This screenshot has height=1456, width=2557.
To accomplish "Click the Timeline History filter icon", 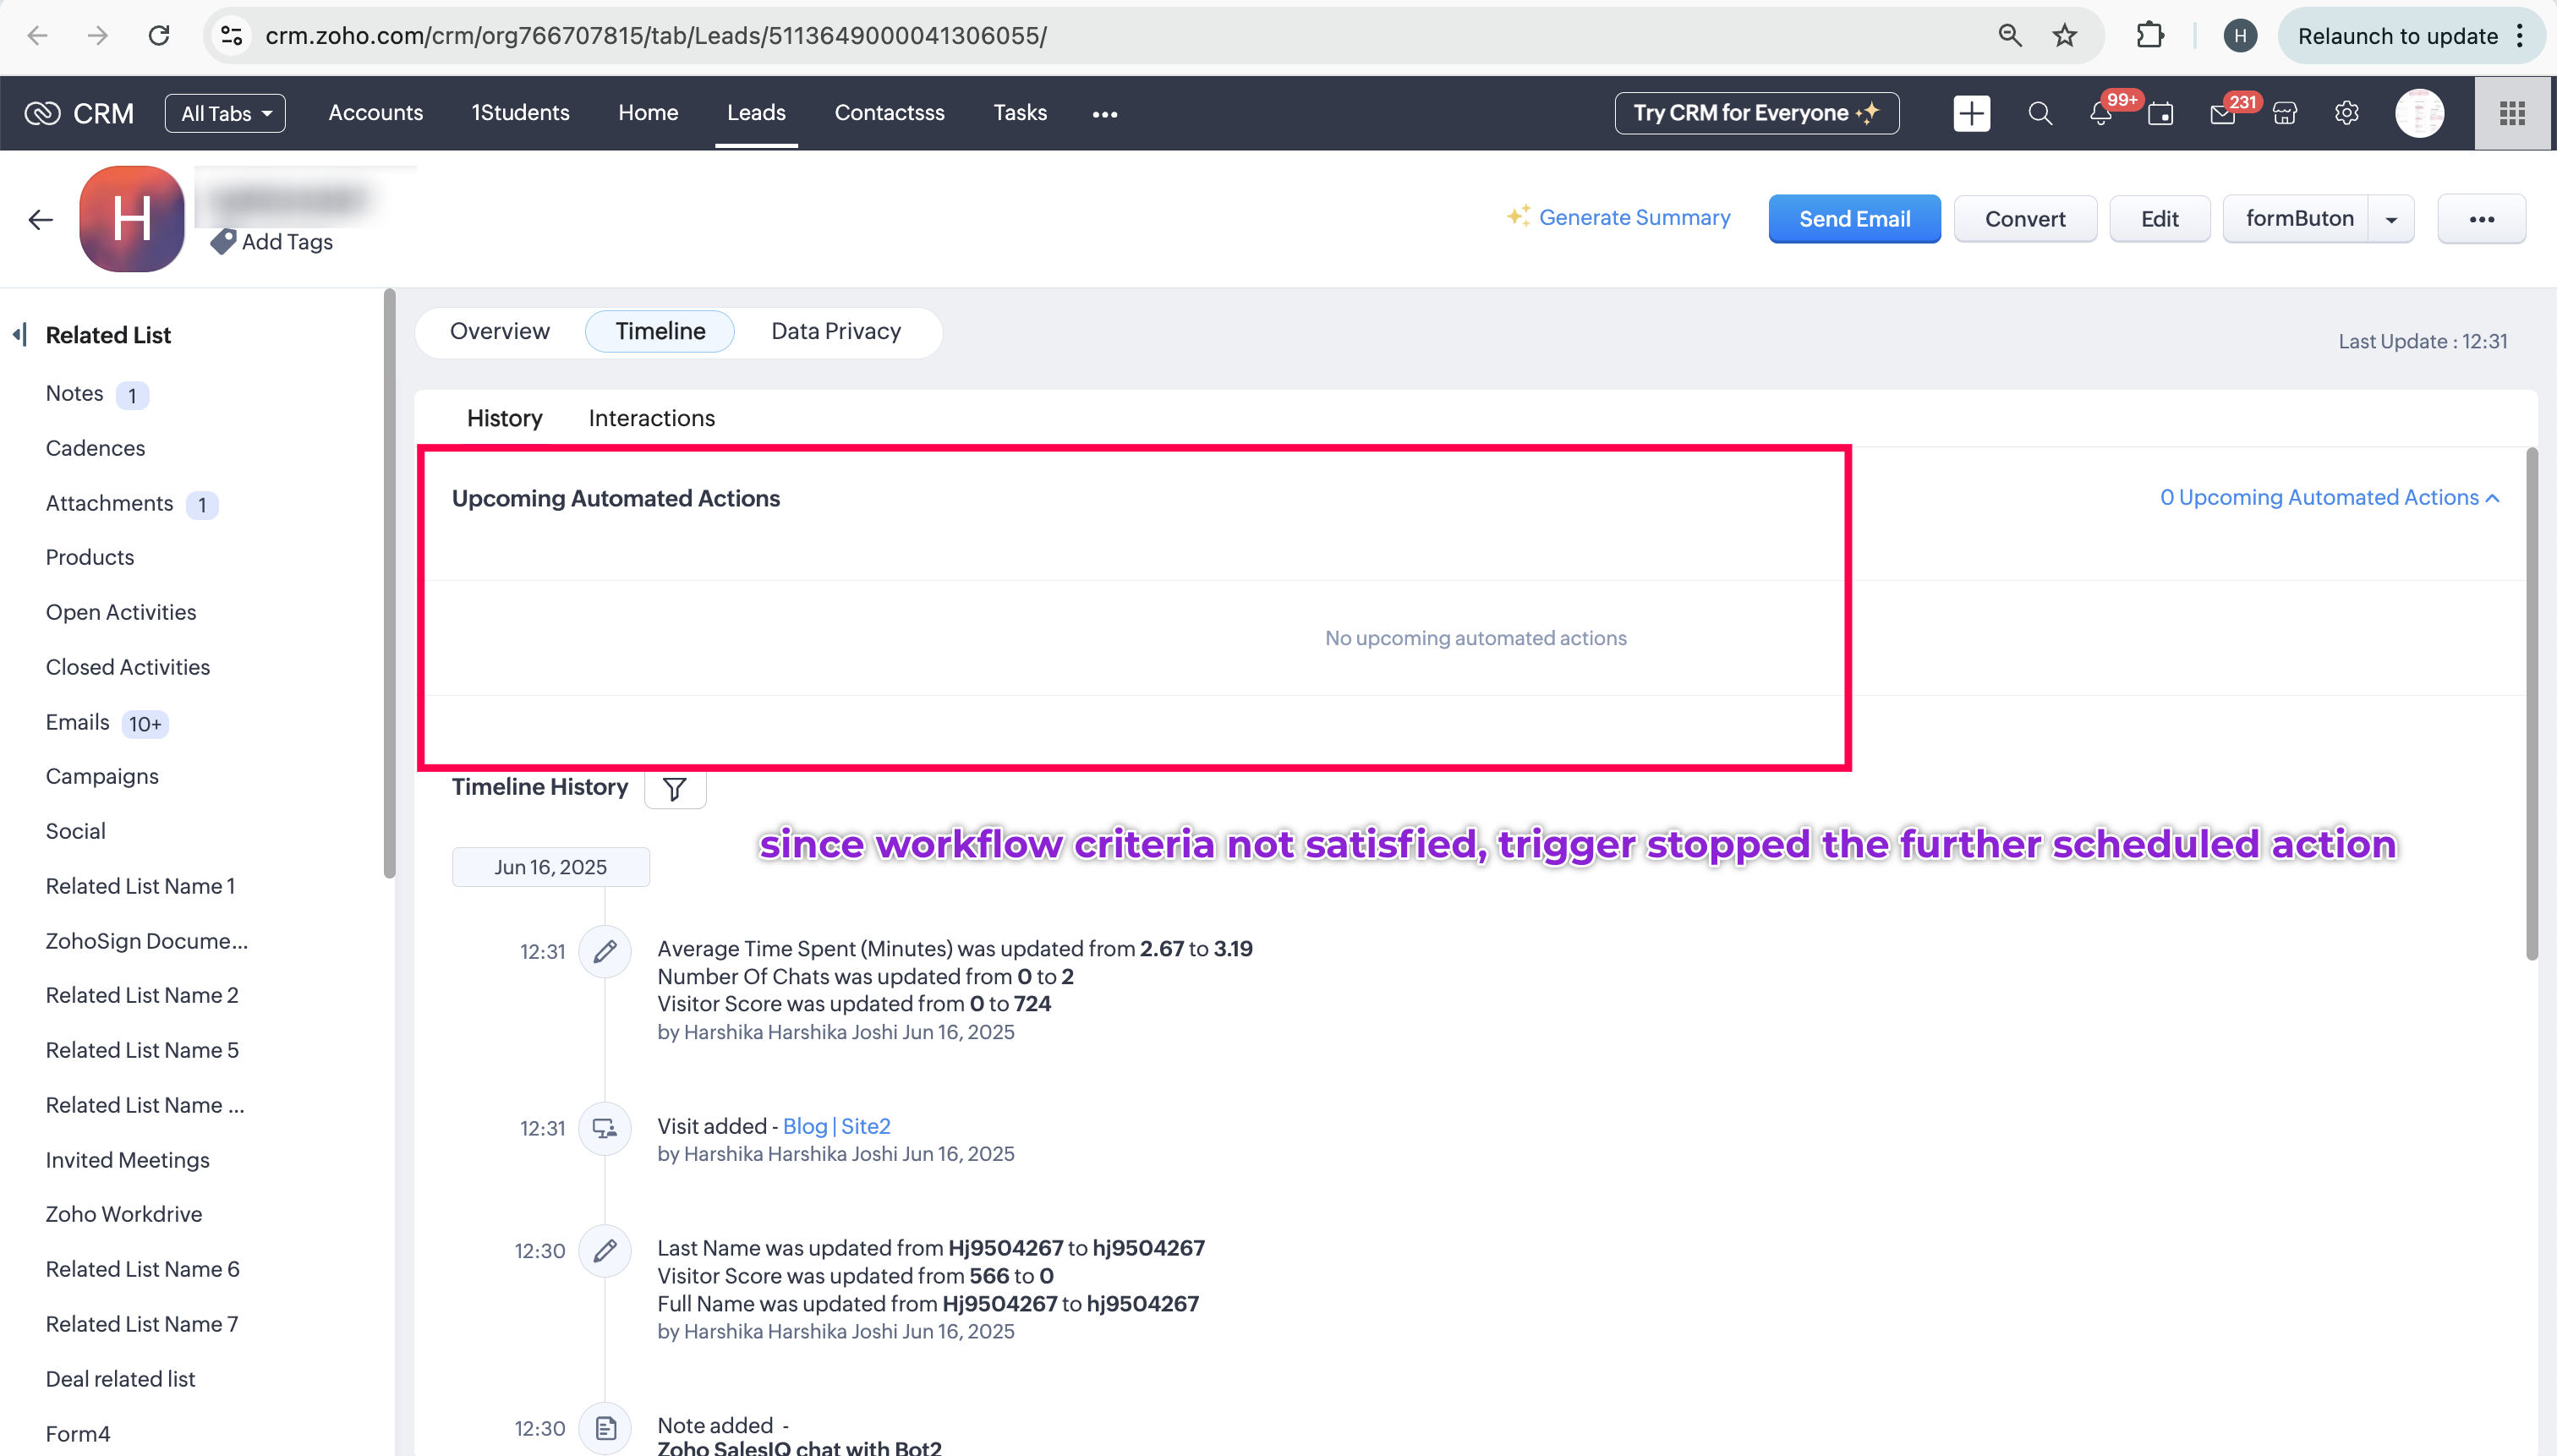I will point(675,789).
